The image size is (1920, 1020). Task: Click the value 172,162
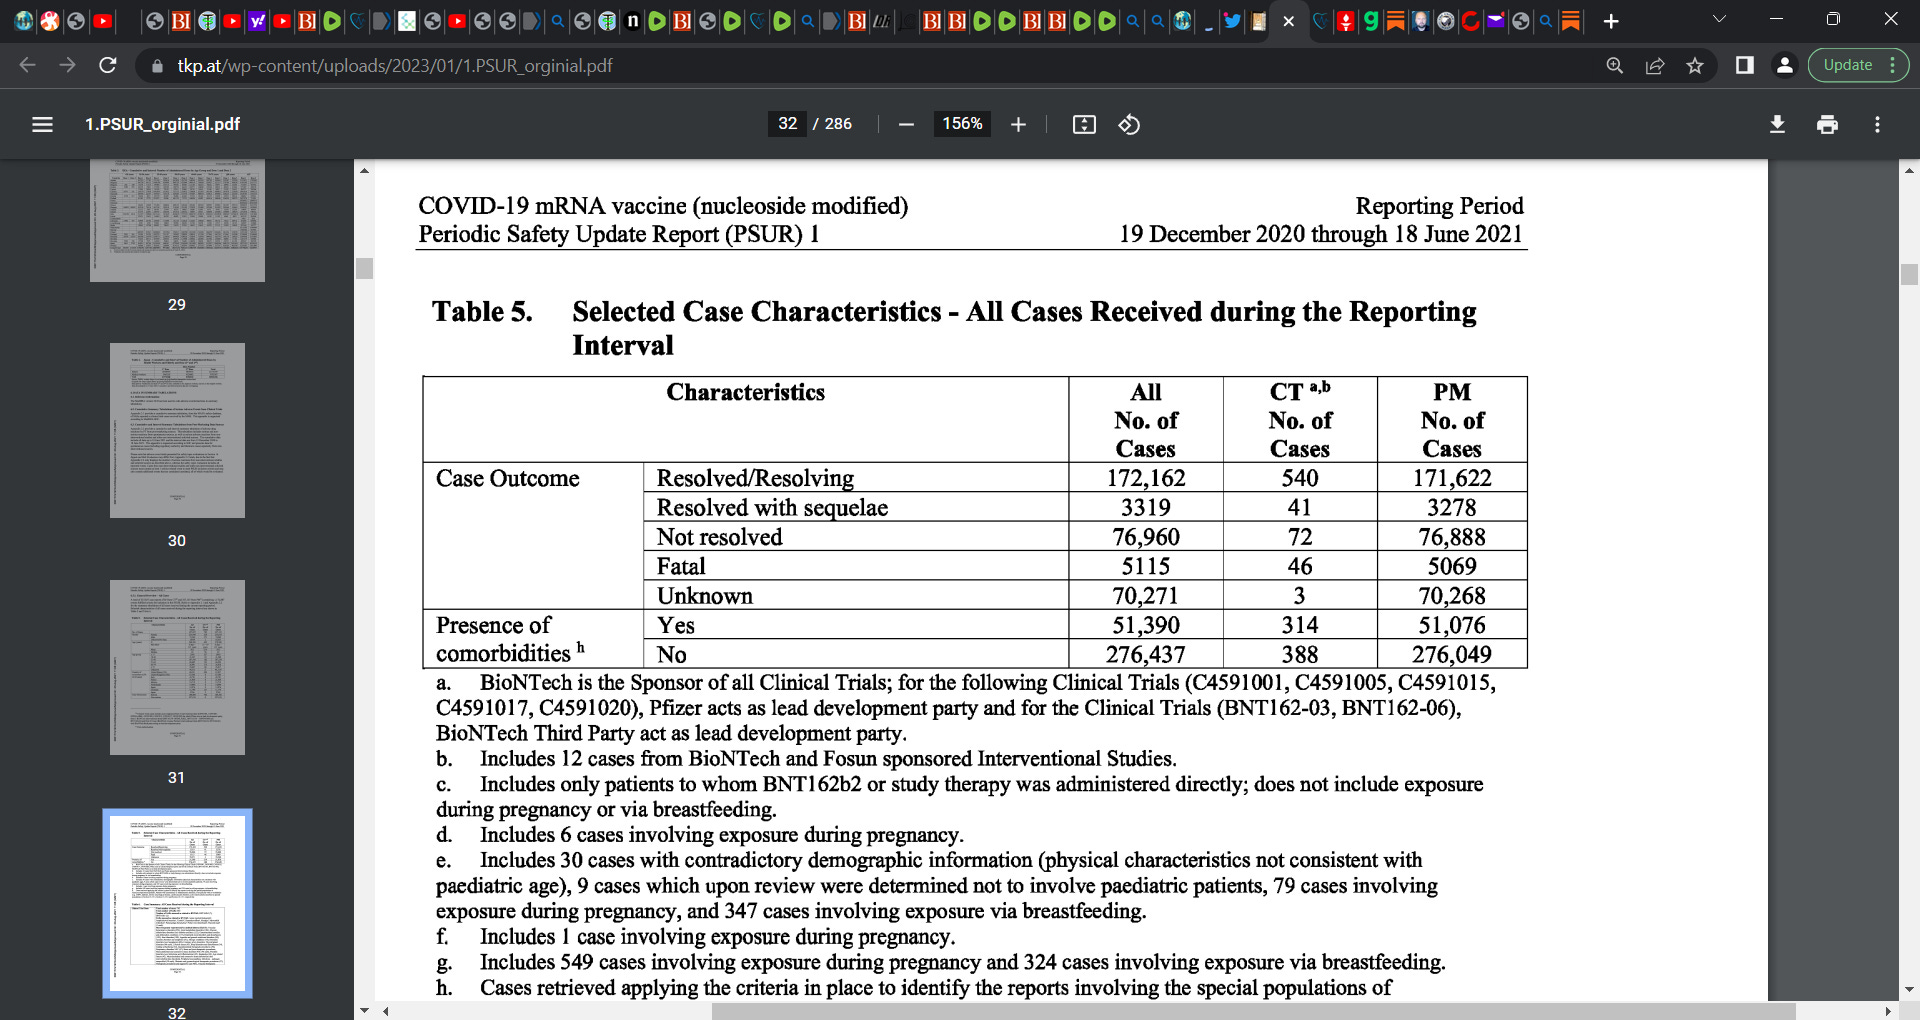pyautogui.click(x=1146, y=478)
